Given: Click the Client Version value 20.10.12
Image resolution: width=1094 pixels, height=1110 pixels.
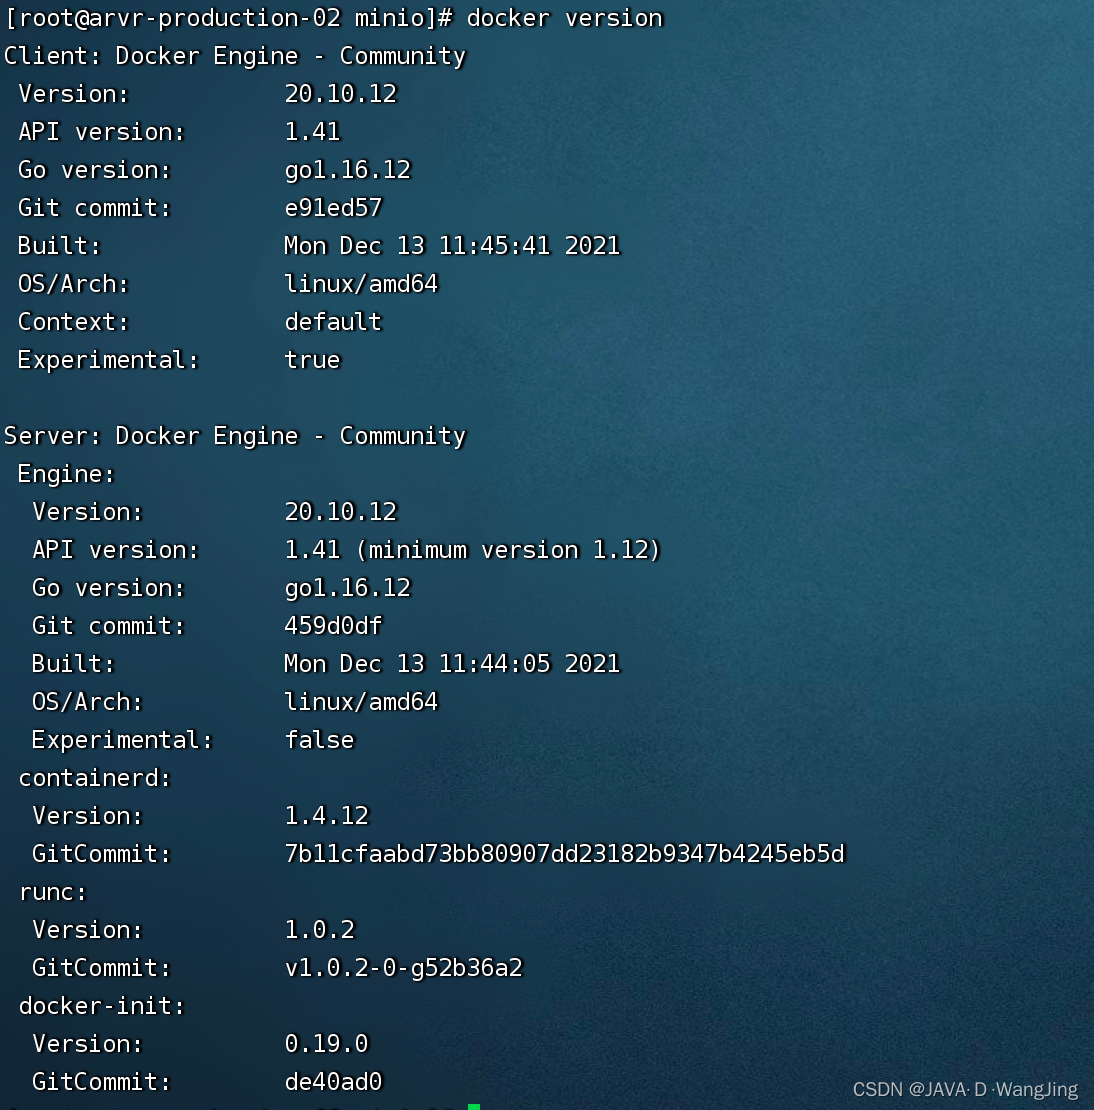Looking at the screenshot, I should (x=341, y=93).
